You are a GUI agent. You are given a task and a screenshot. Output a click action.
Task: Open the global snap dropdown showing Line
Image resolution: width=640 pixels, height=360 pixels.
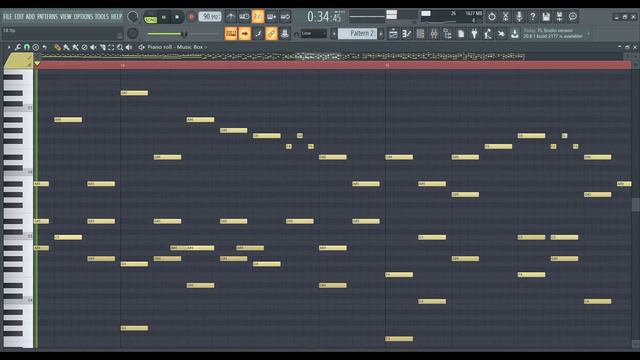click(313, 33)
